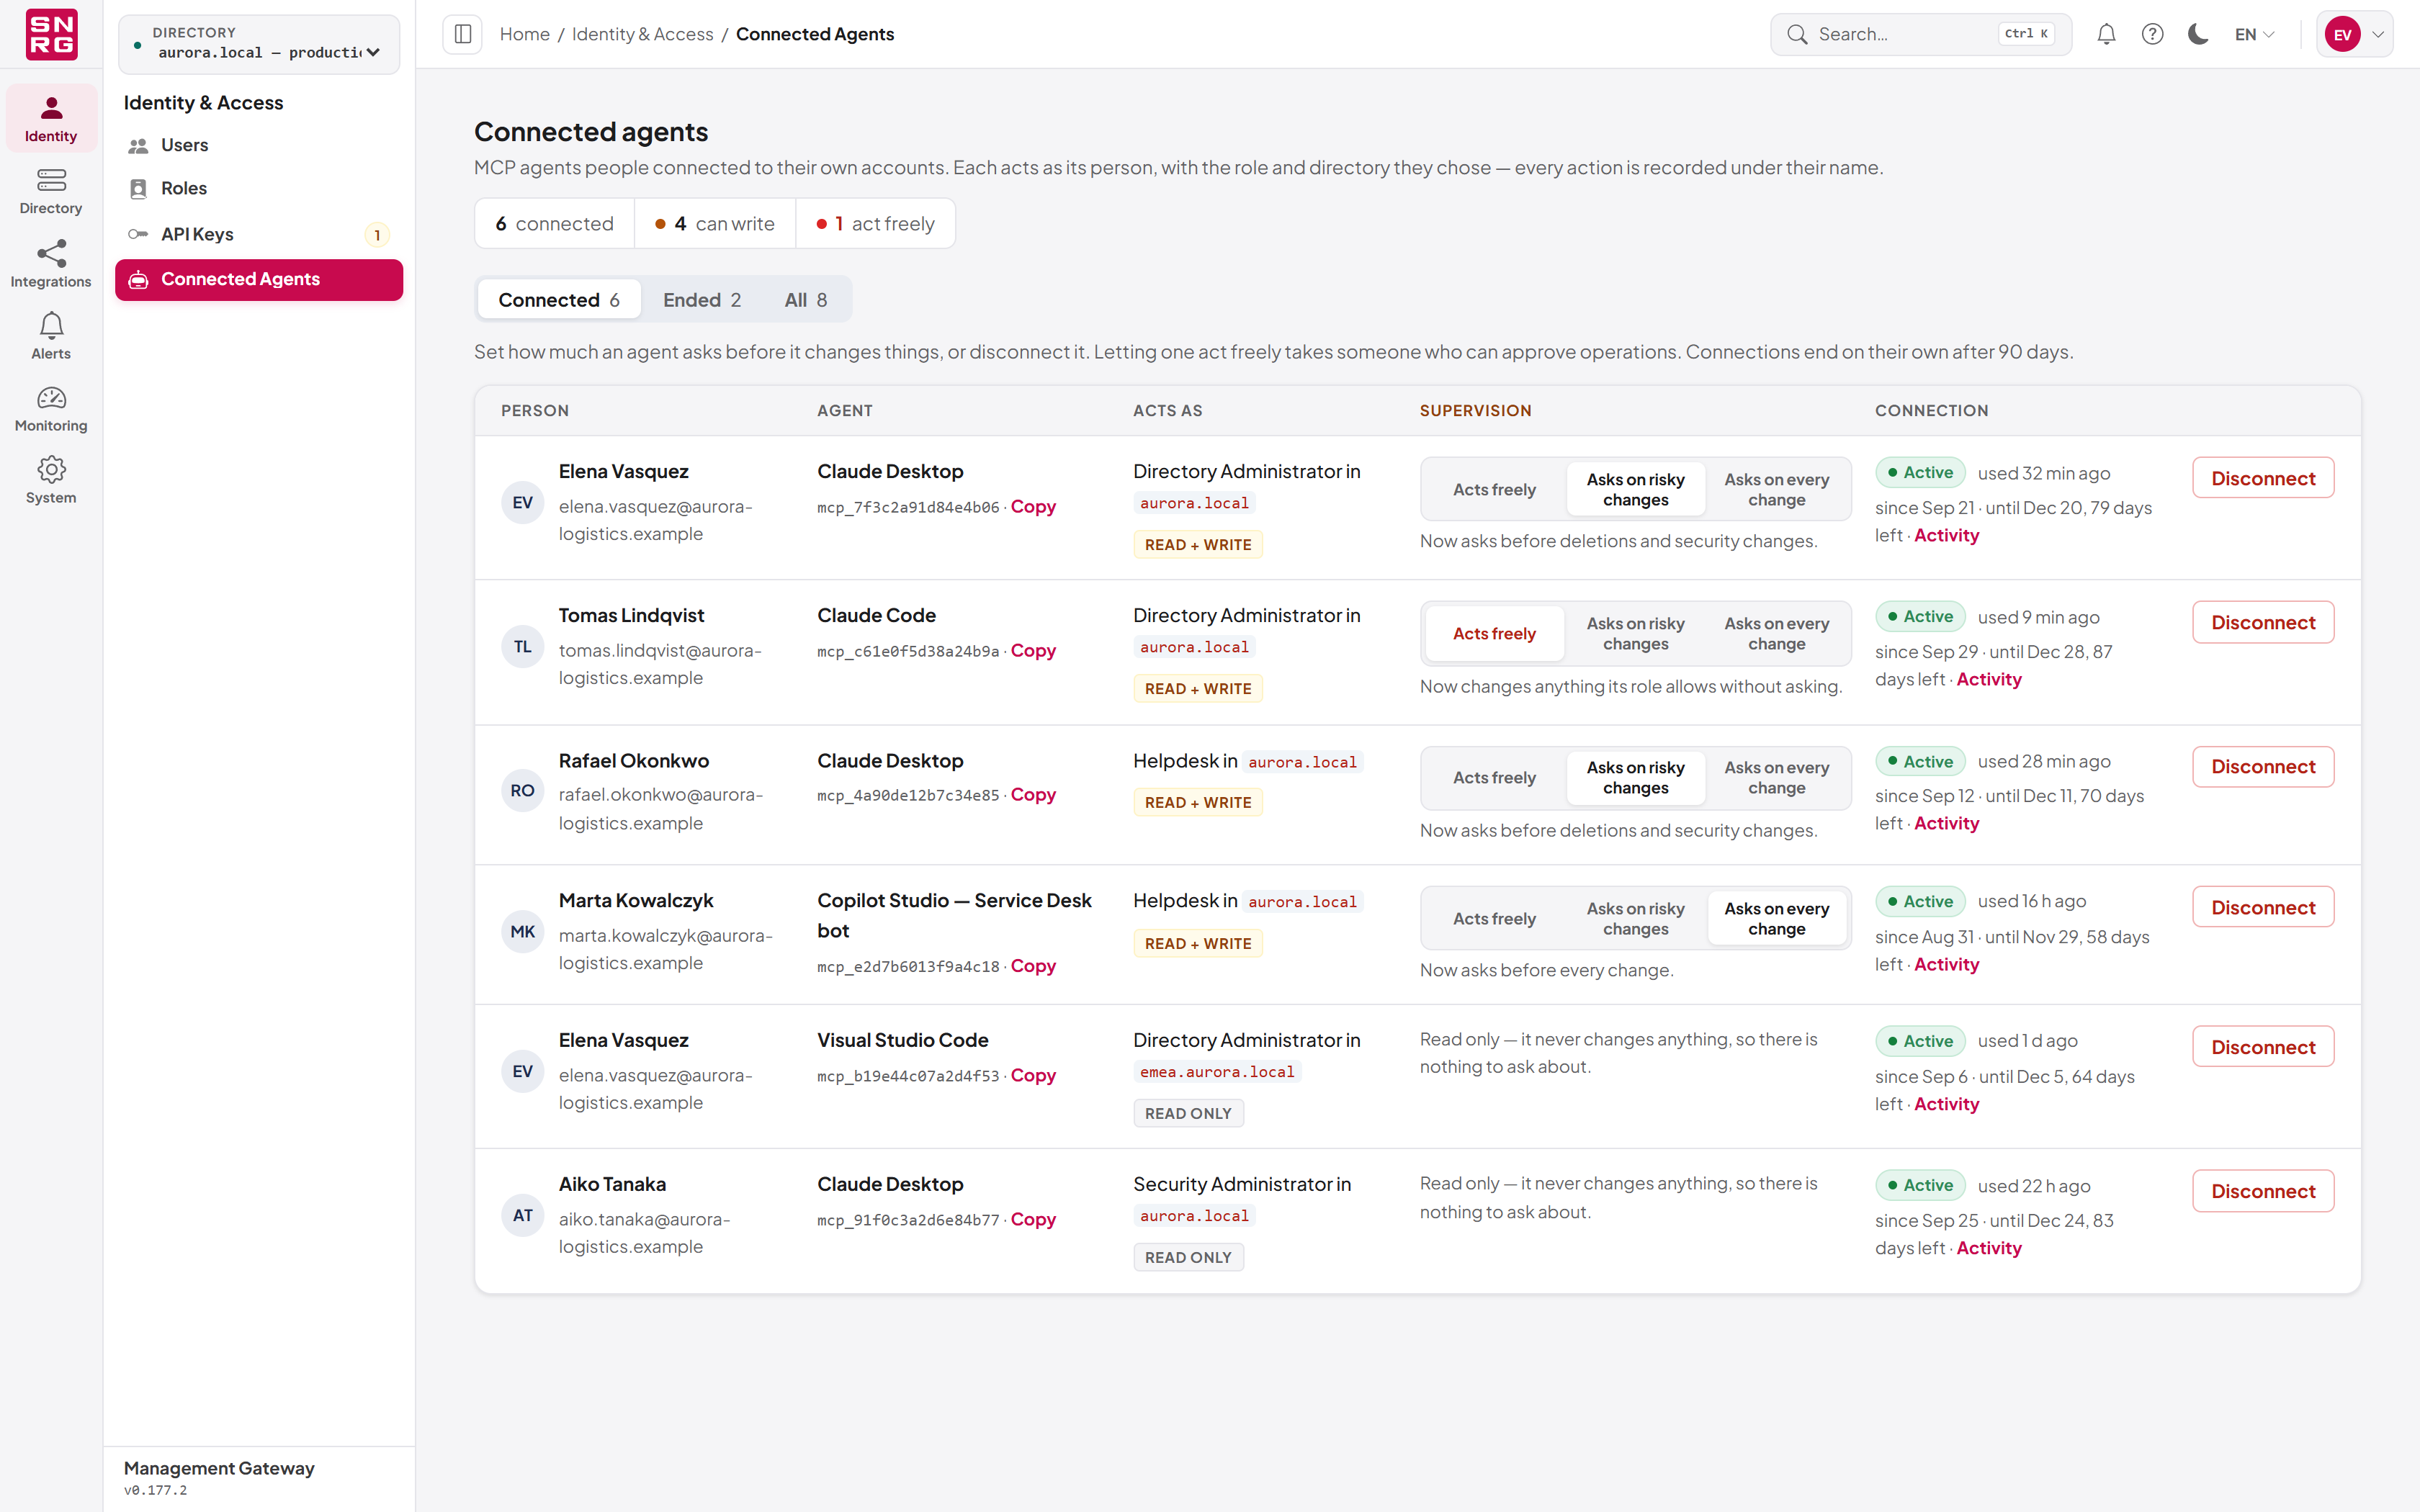Image resolution: width=2420 pixels, height=1512 pixels.
Task: Set Tomas Lindqvist's agent to Asks on risky changes
Action: [1635, 634]
